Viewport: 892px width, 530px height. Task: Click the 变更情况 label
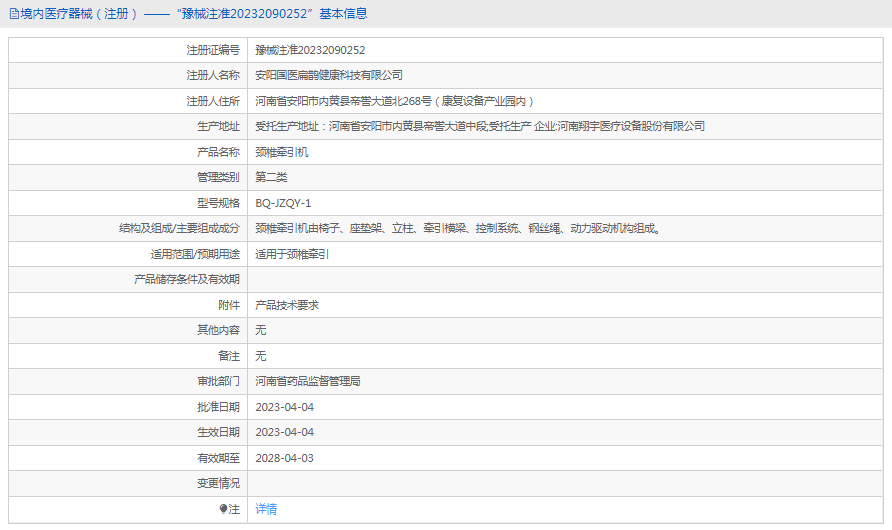click(x=218, y=483)
